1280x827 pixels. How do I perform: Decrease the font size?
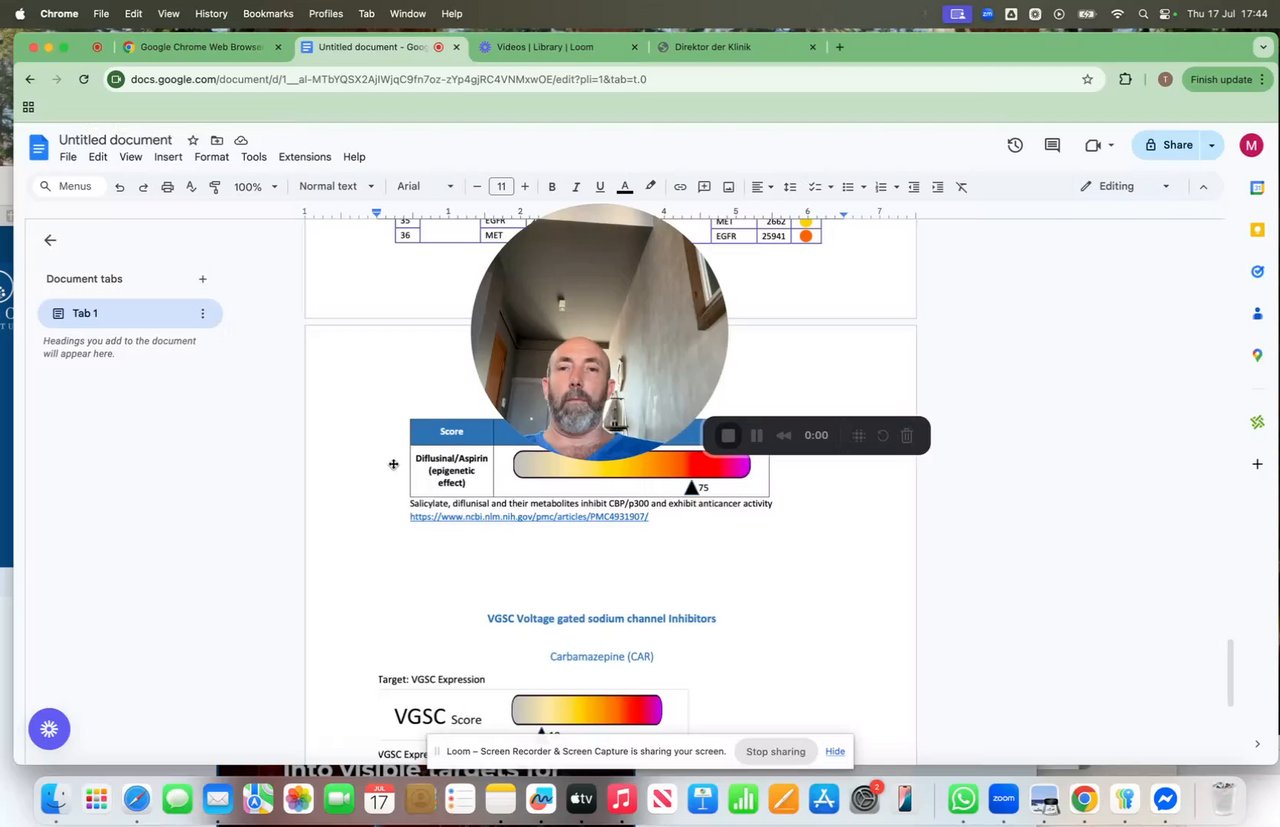click(477, 187)
